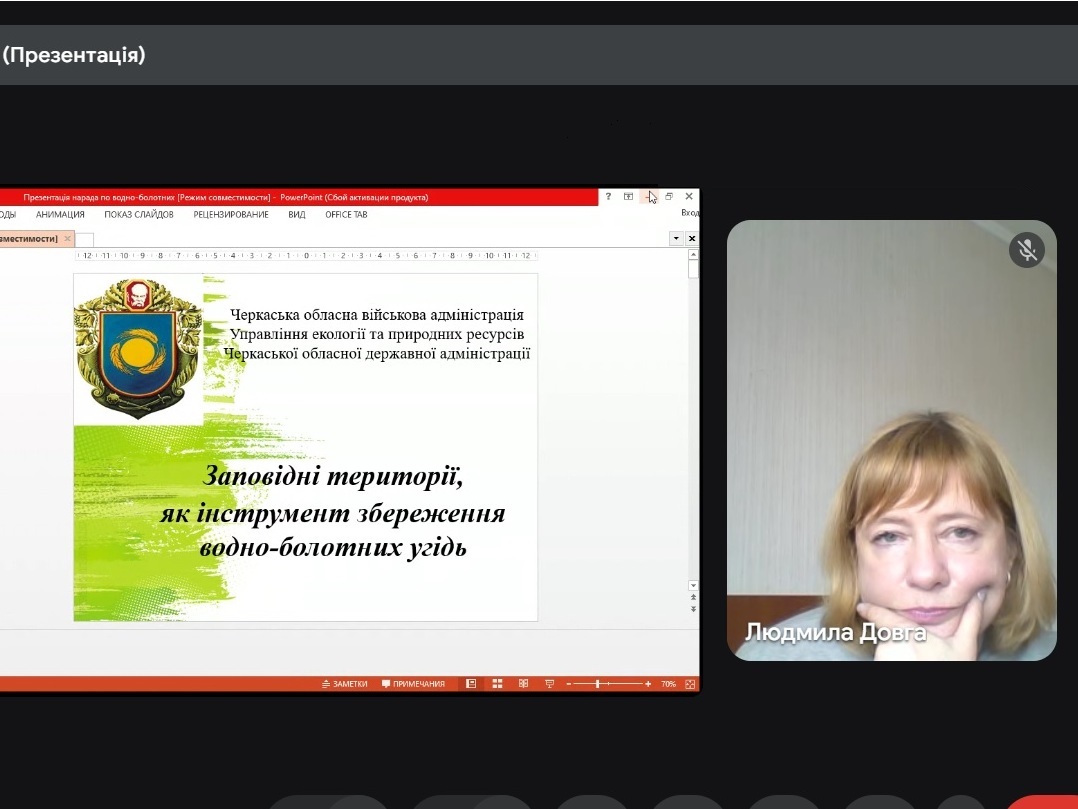Close the document tab in Office Tab bar
The height and width of the screenshot is (809, 1078).
coord(68,239)
